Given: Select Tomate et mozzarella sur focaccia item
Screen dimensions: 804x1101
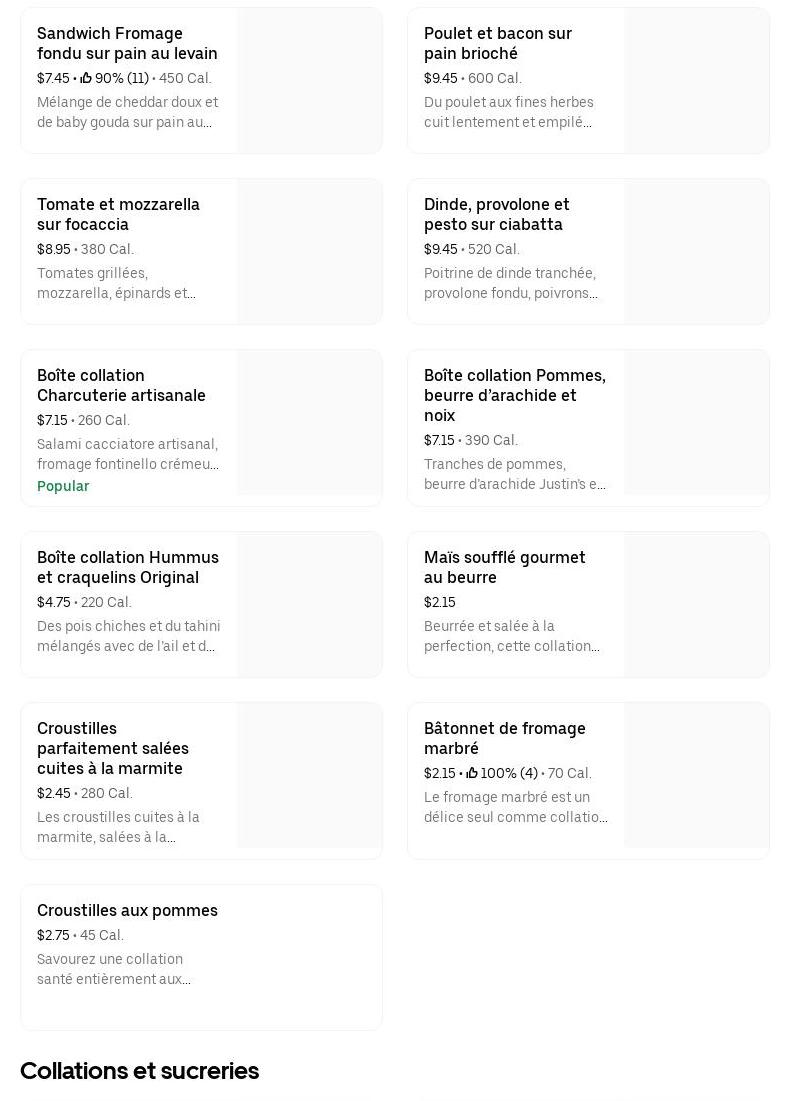Looking at the screenshot, I should (118, 214).
